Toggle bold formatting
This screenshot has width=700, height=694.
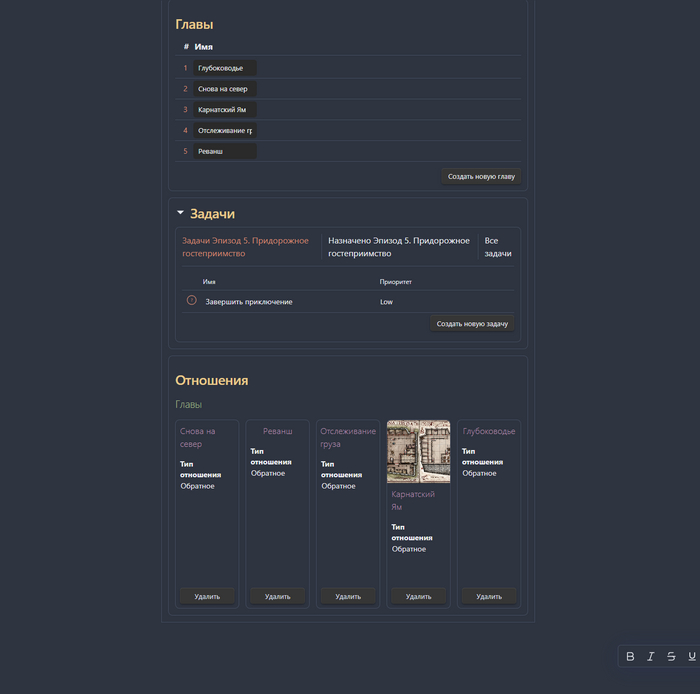(630, 656)
